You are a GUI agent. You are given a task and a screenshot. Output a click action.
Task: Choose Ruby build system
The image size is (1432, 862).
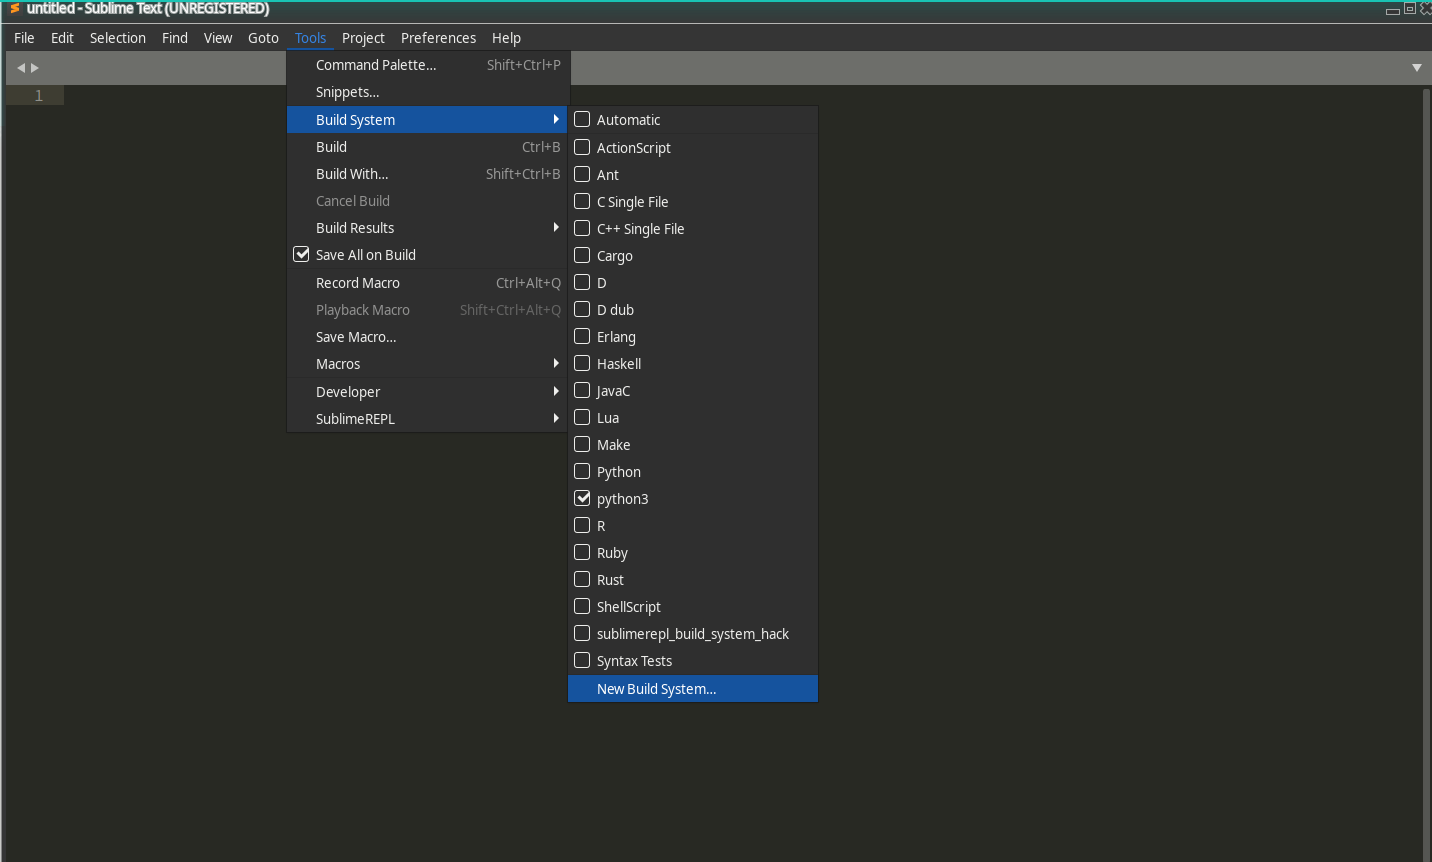(x=693, y=552)
